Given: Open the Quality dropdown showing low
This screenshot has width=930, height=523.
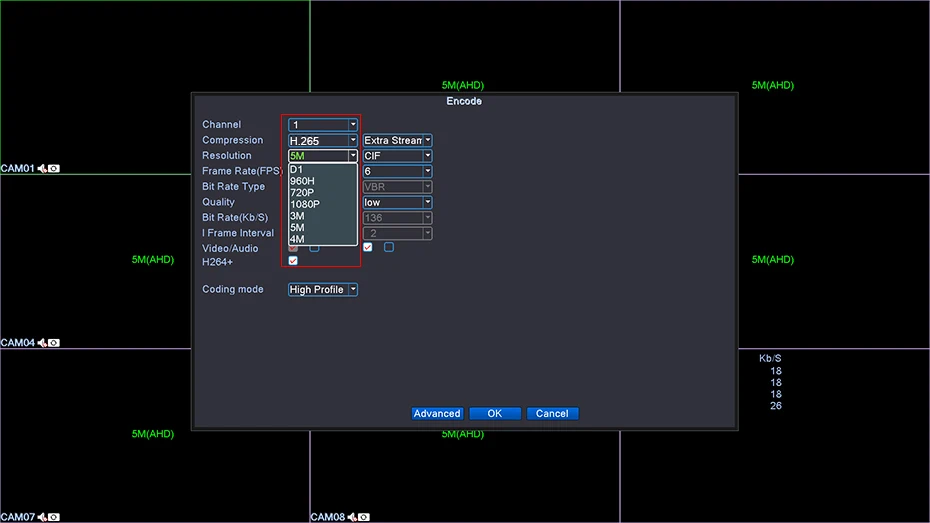Looking at the screenshot, I should click(x=397, y=202).
